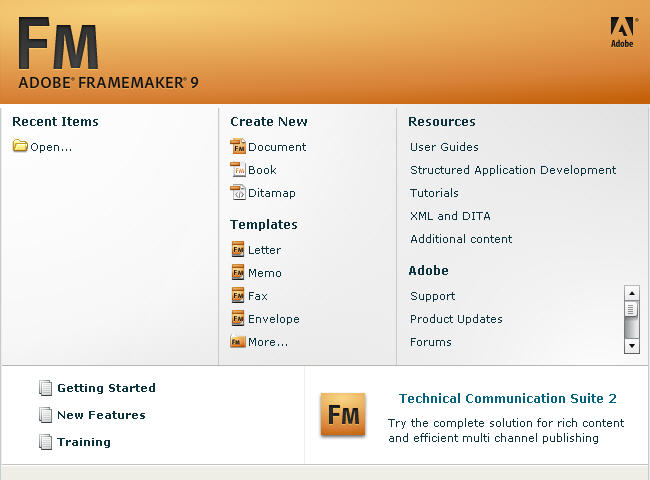Choose the Fax template

point(257,296)
